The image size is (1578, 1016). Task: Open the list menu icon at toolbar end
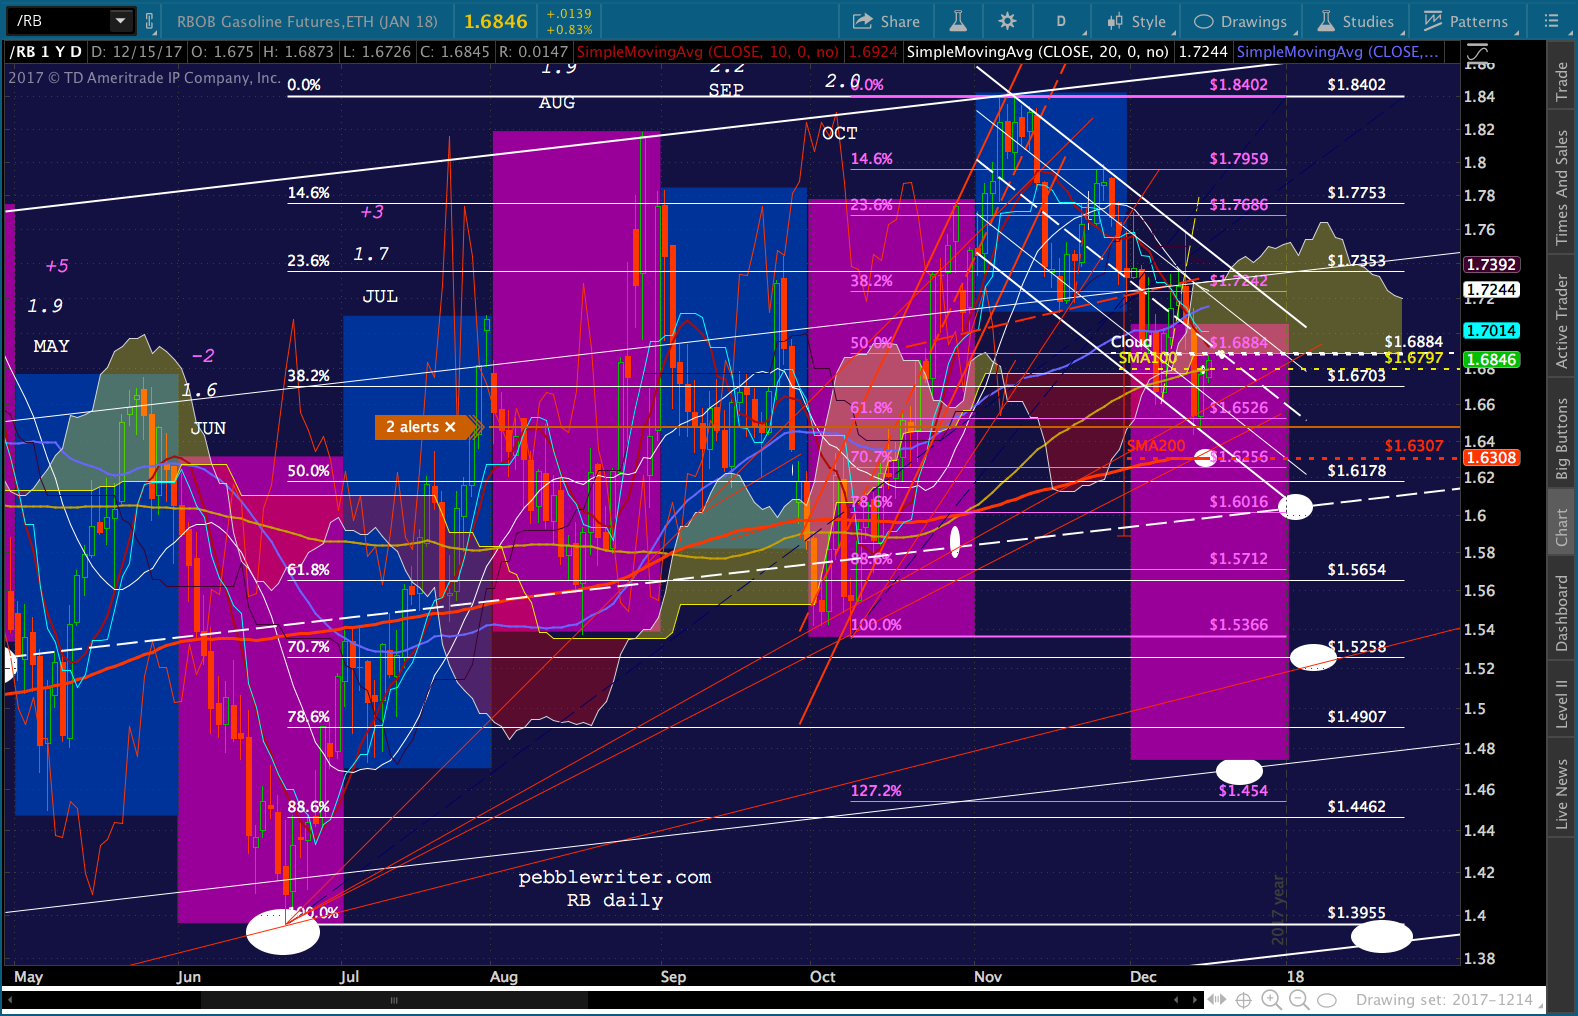tap(1551, 21)
